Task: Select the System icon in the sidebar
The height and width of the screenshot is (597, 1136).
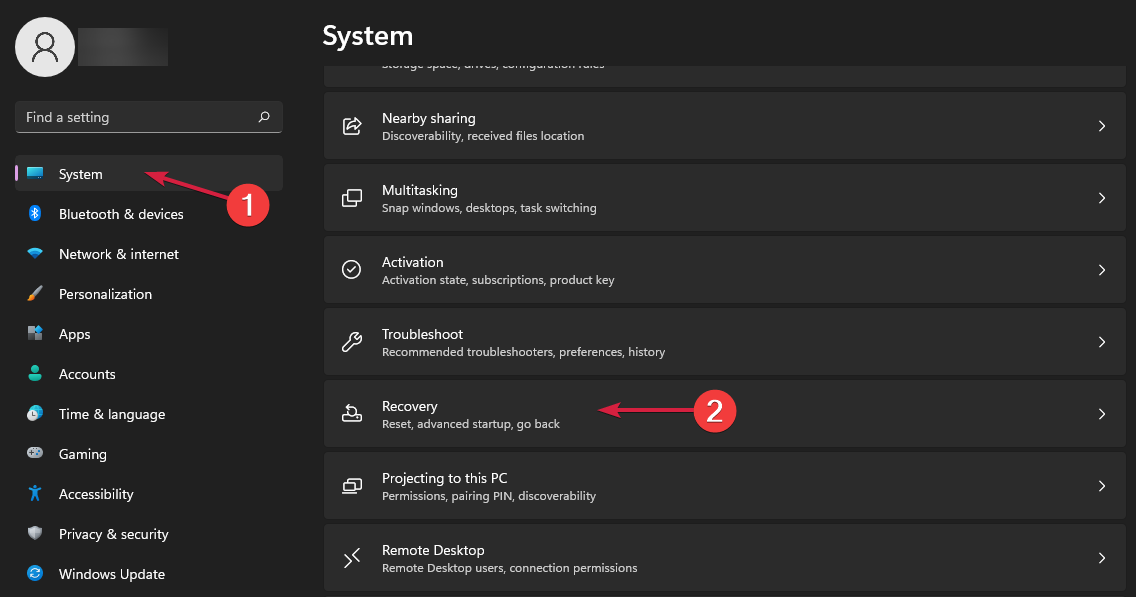Action: click(x=36, y=173)
